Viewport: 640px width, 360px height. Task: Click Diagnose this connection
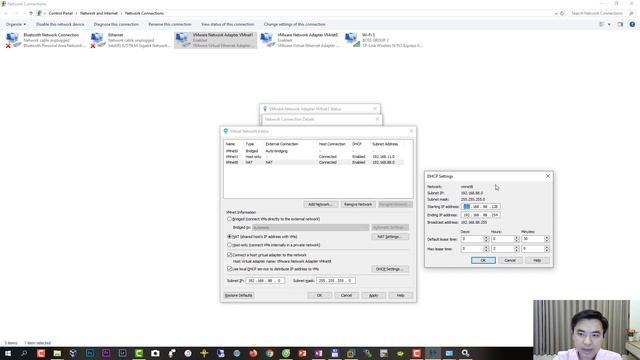(116, 24)
